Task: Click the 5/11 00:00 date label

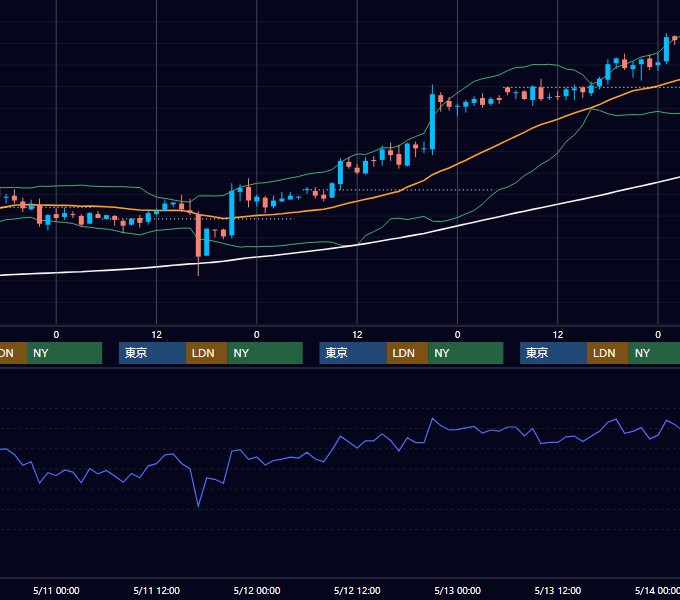Action: tap(56, 590)
